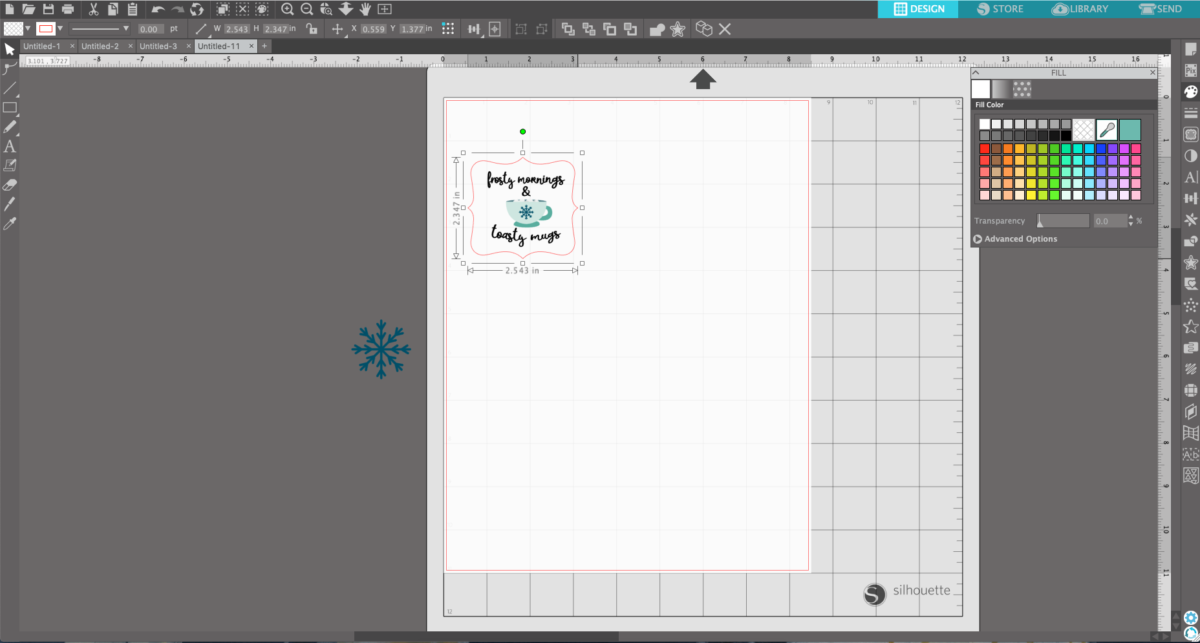Click the Cut scissors icon
The width and height of the screenshot is (1200, 643).
pos(93,9)
